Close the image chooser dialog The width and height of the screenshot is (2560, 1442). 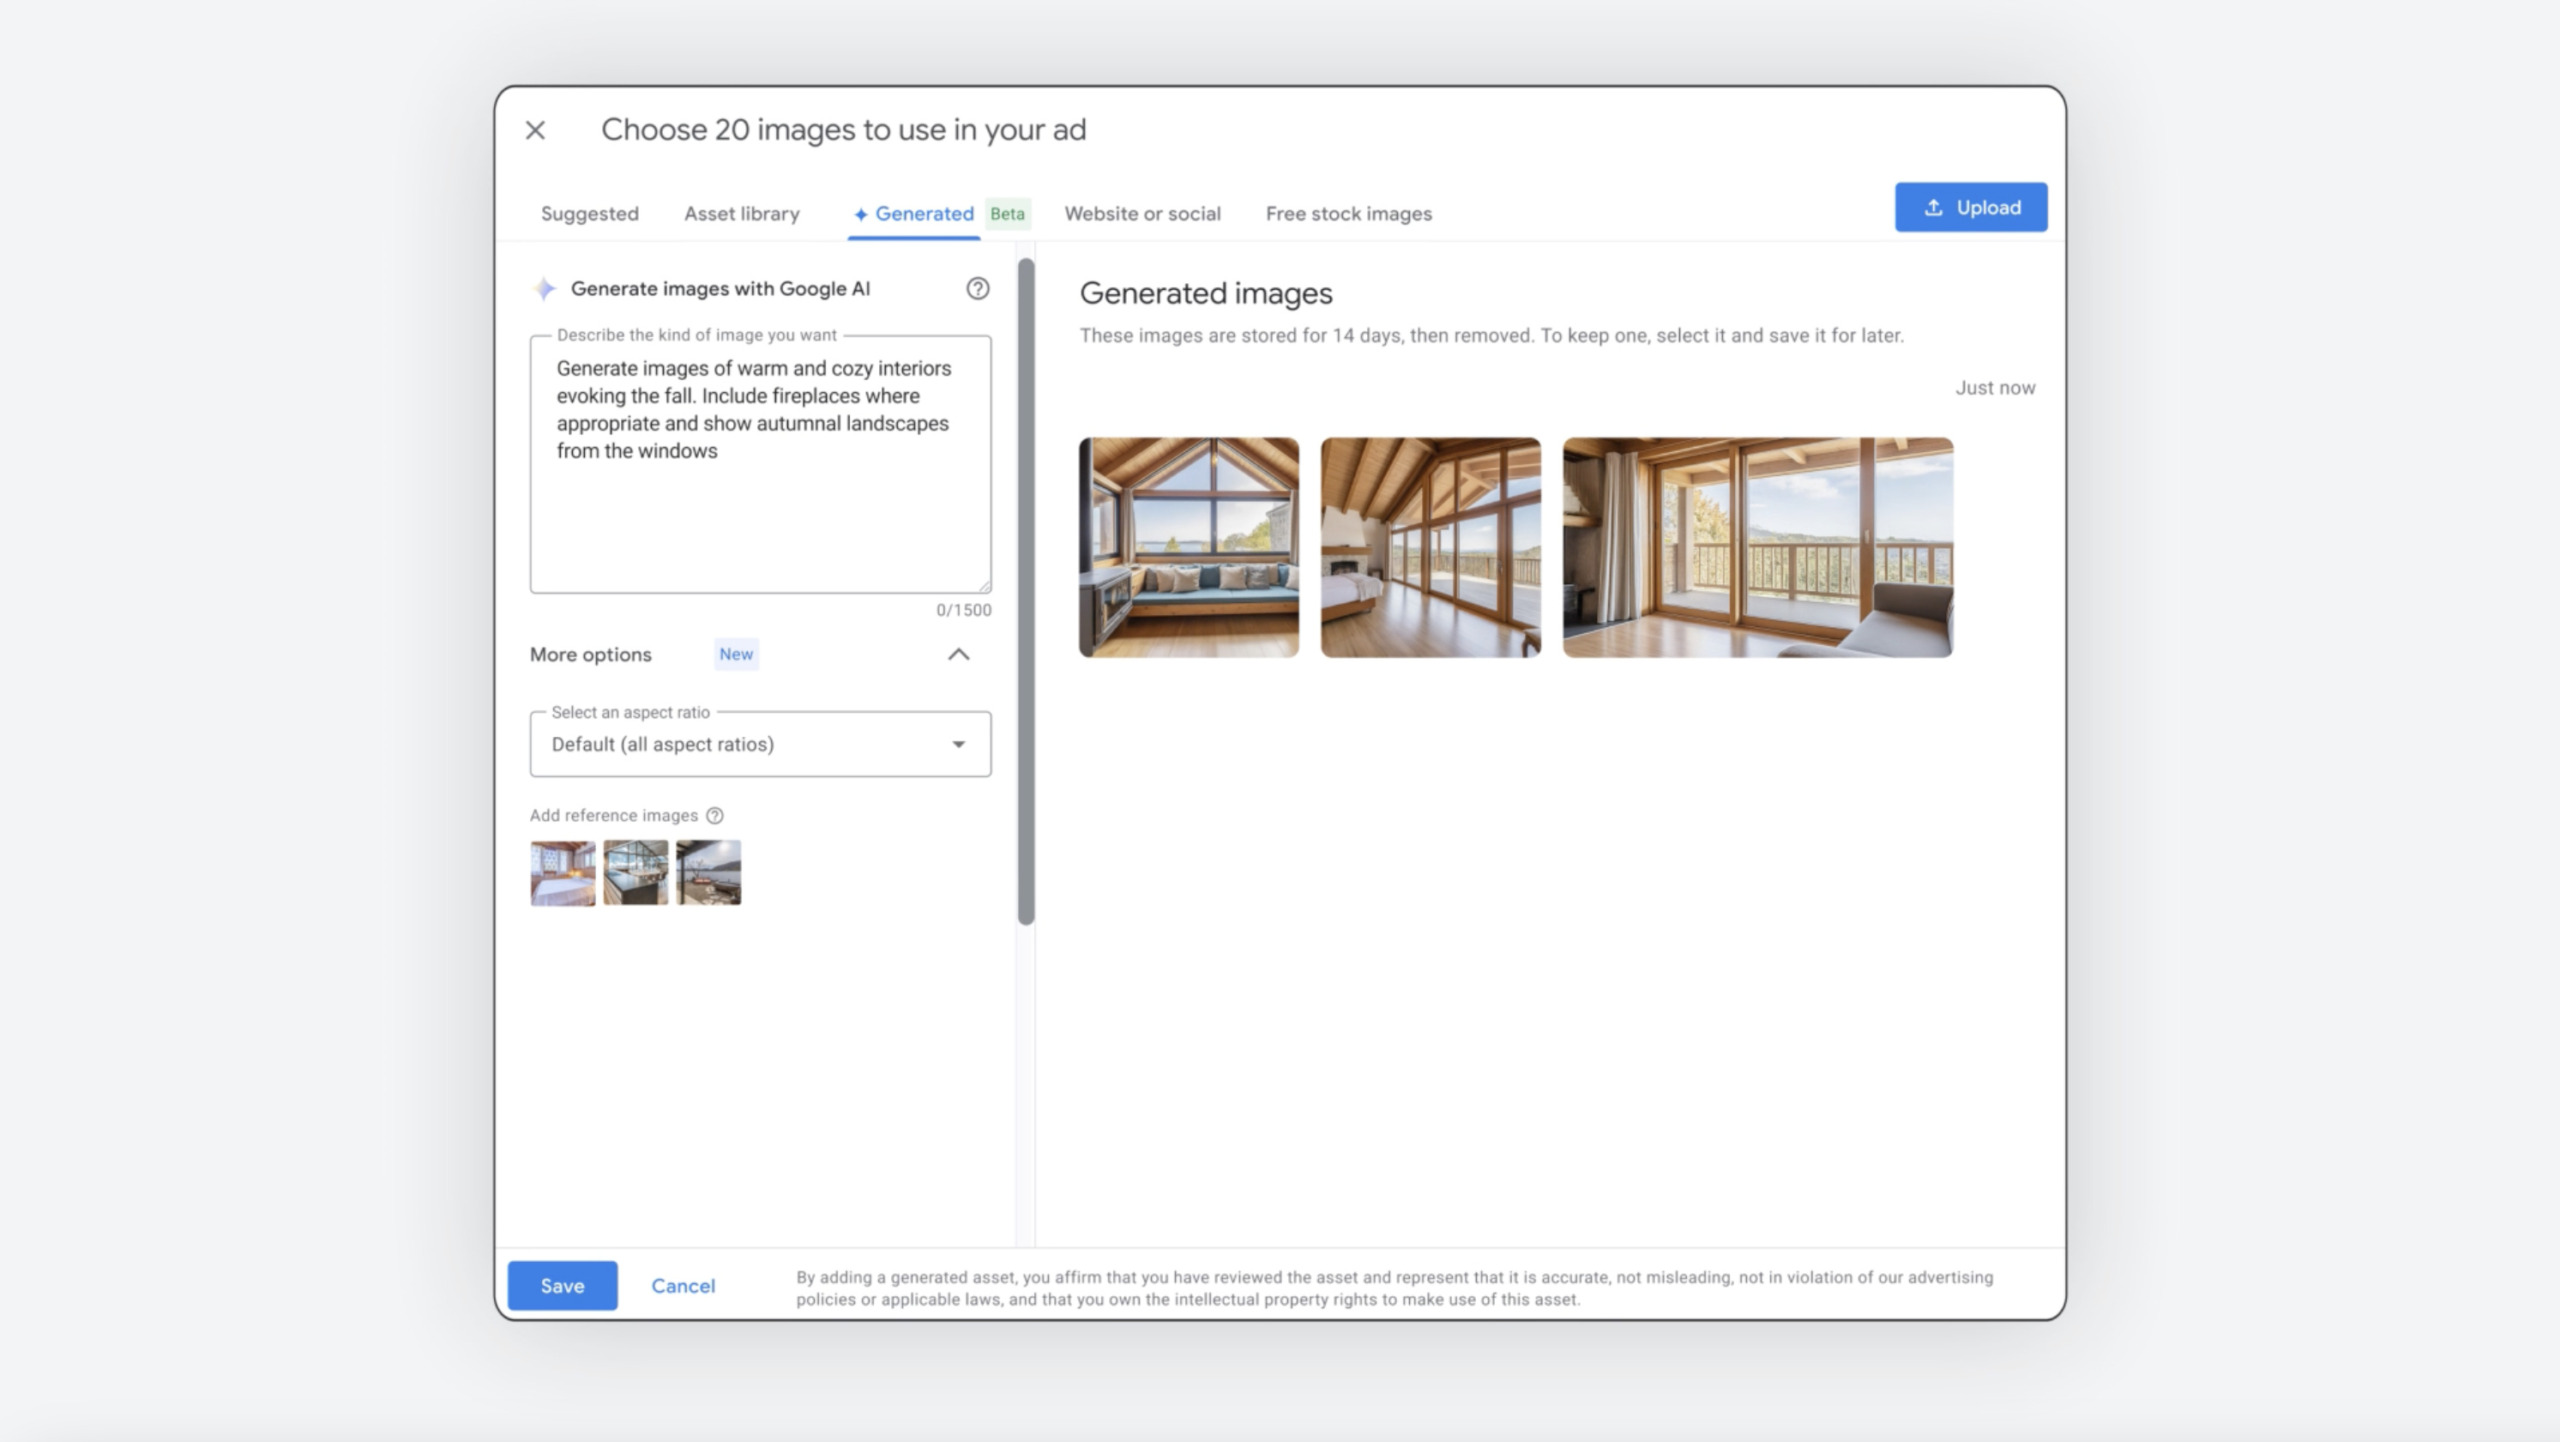point(535,130)
